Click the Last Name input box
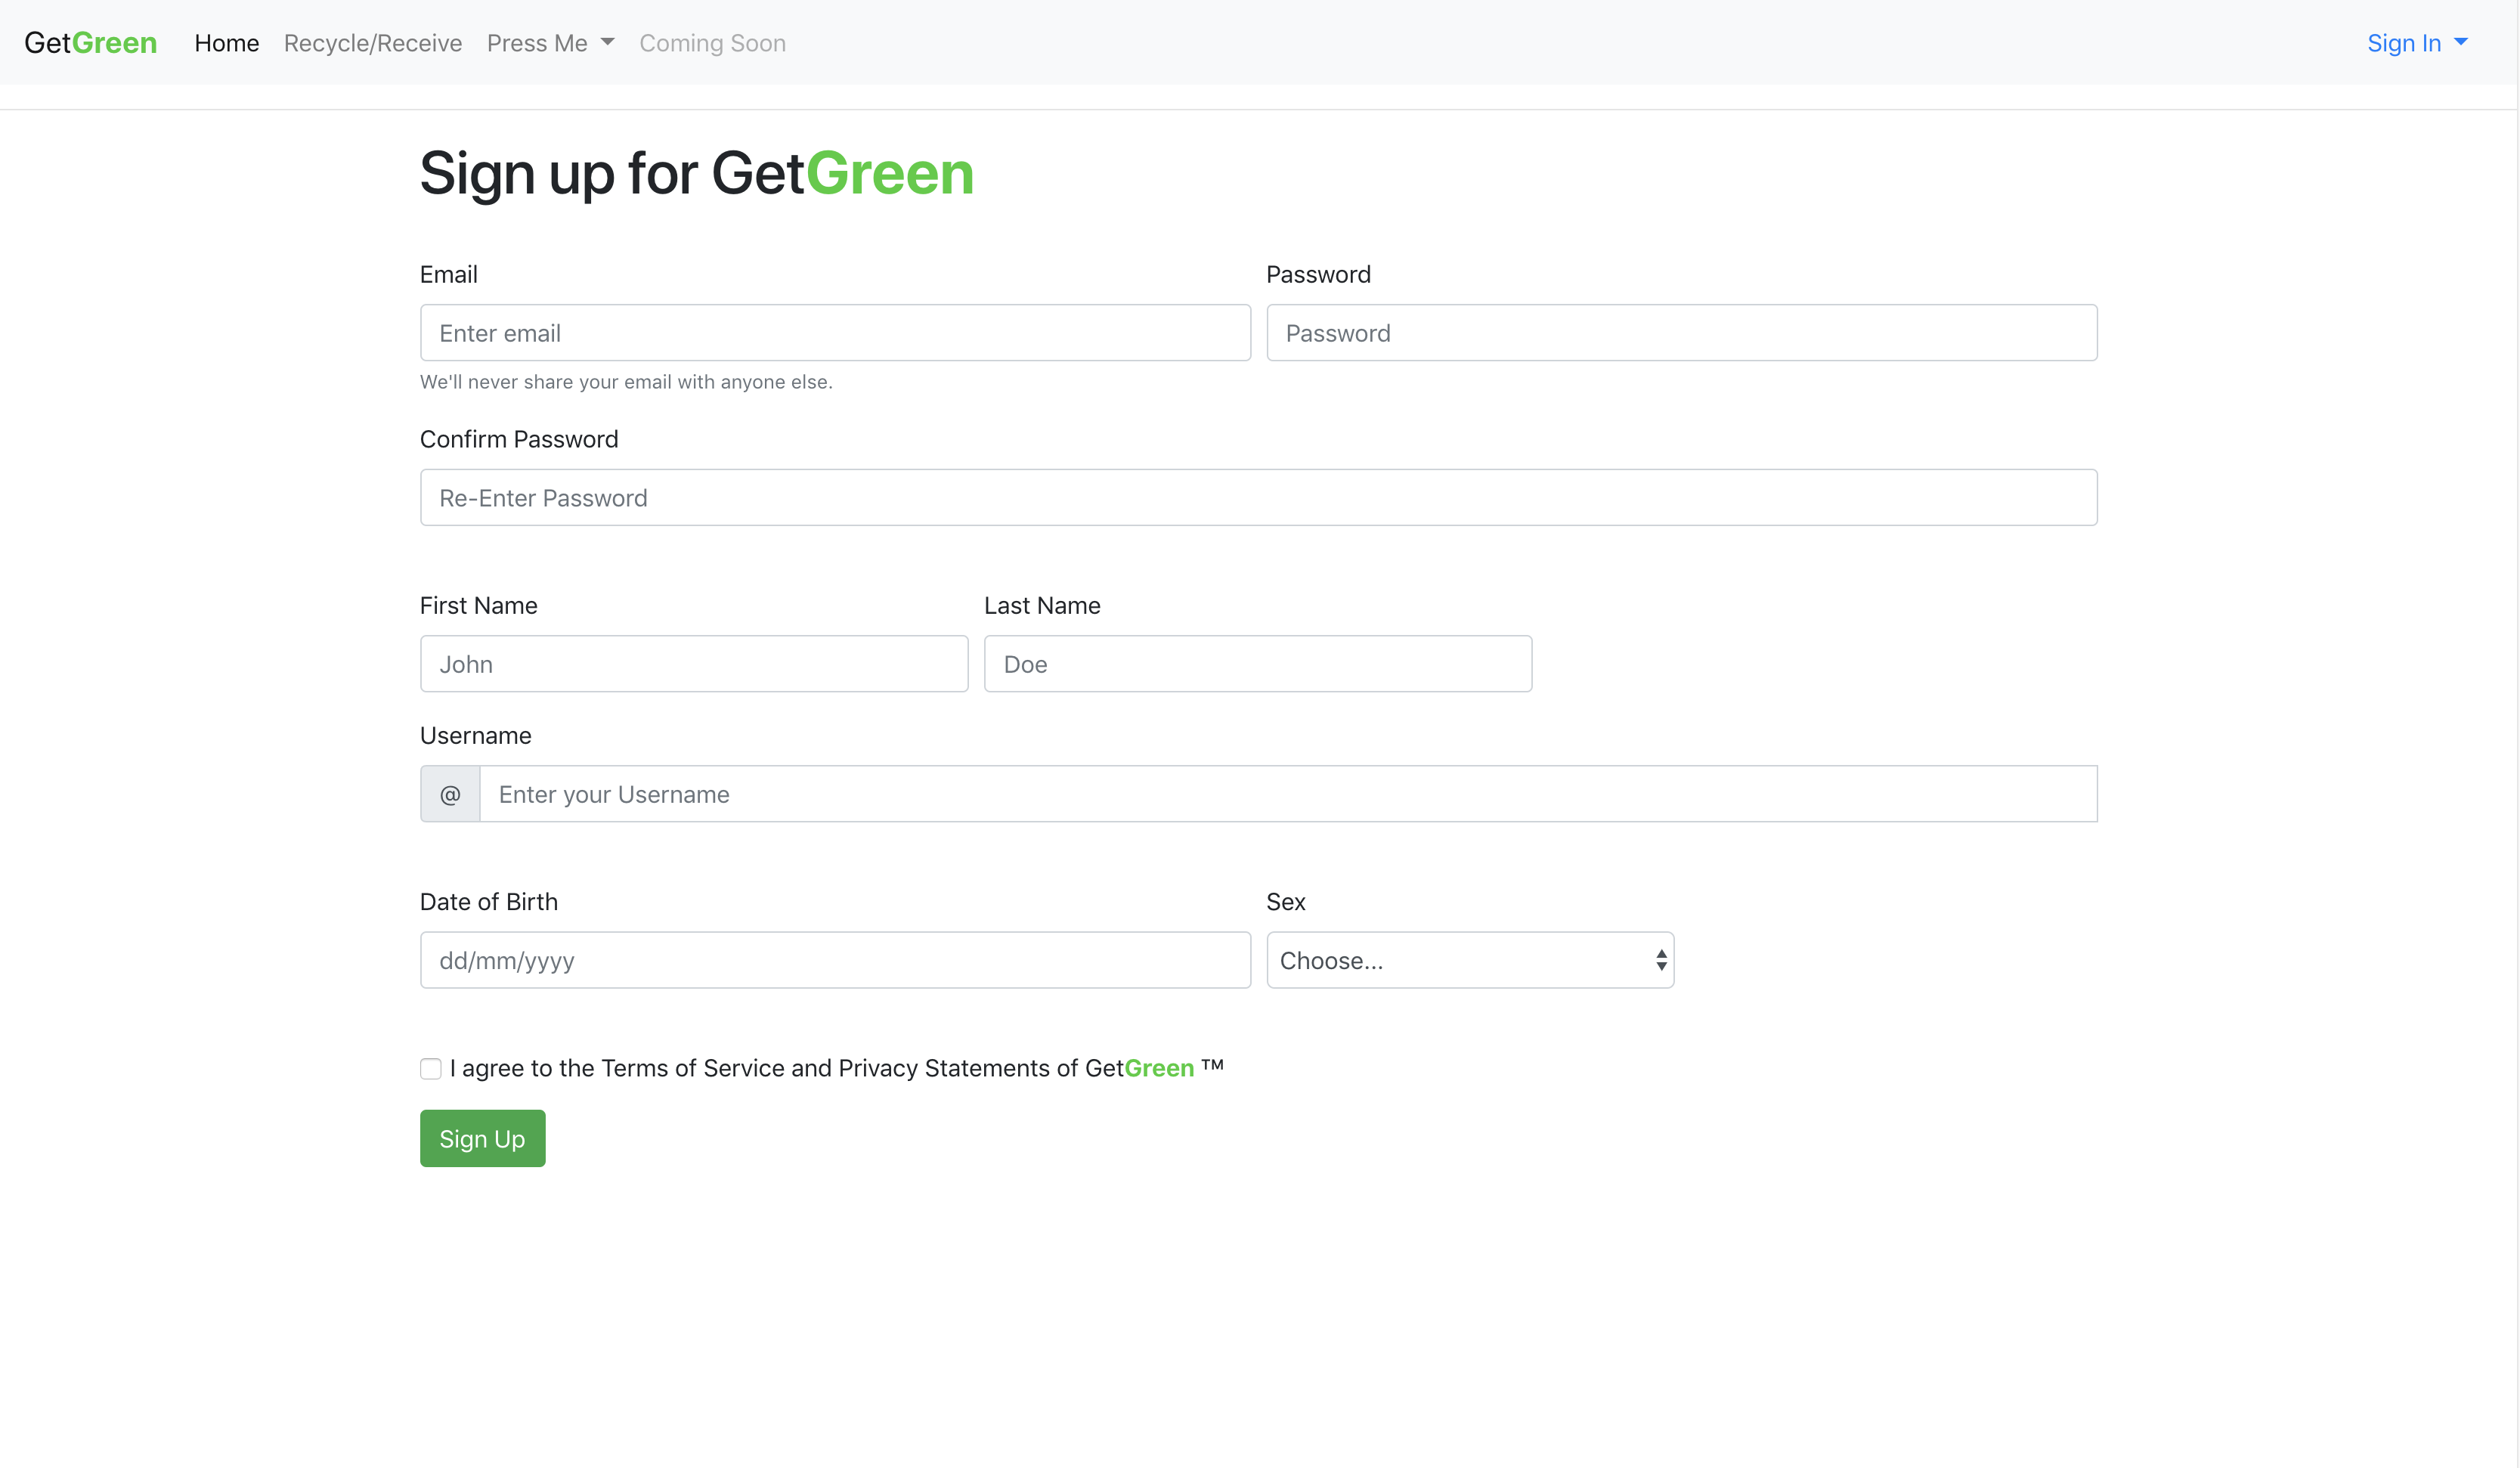2520x1468 pixels. (1257, 664)
